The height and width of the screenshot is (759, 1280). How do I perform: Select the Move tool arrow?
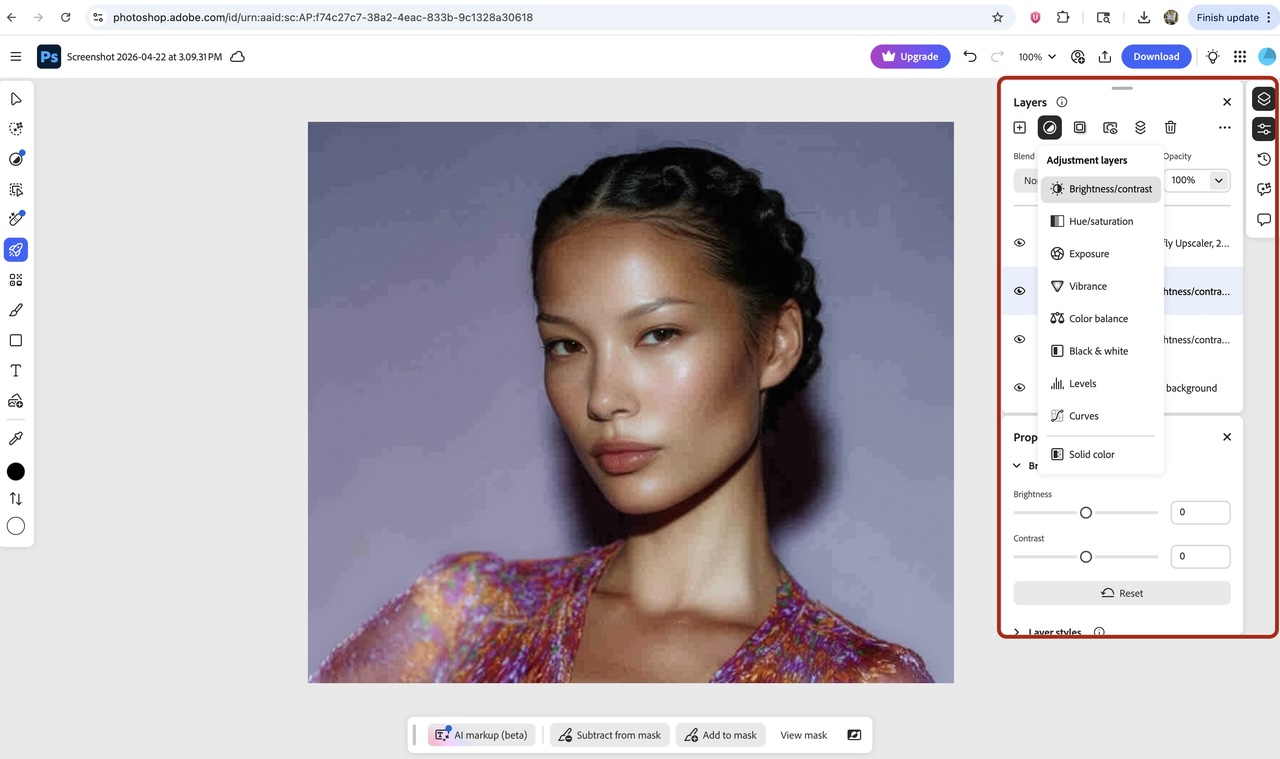[16, 99]
